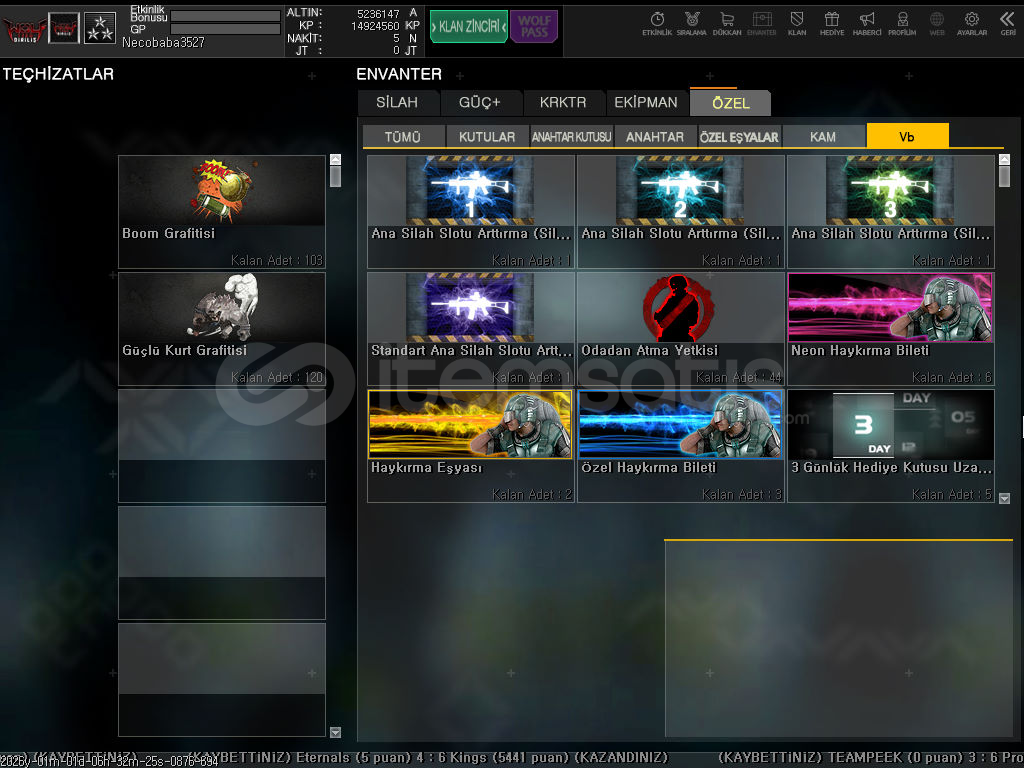Open the Profilim profile icon

pyautogui.click(x=902, y=24)
